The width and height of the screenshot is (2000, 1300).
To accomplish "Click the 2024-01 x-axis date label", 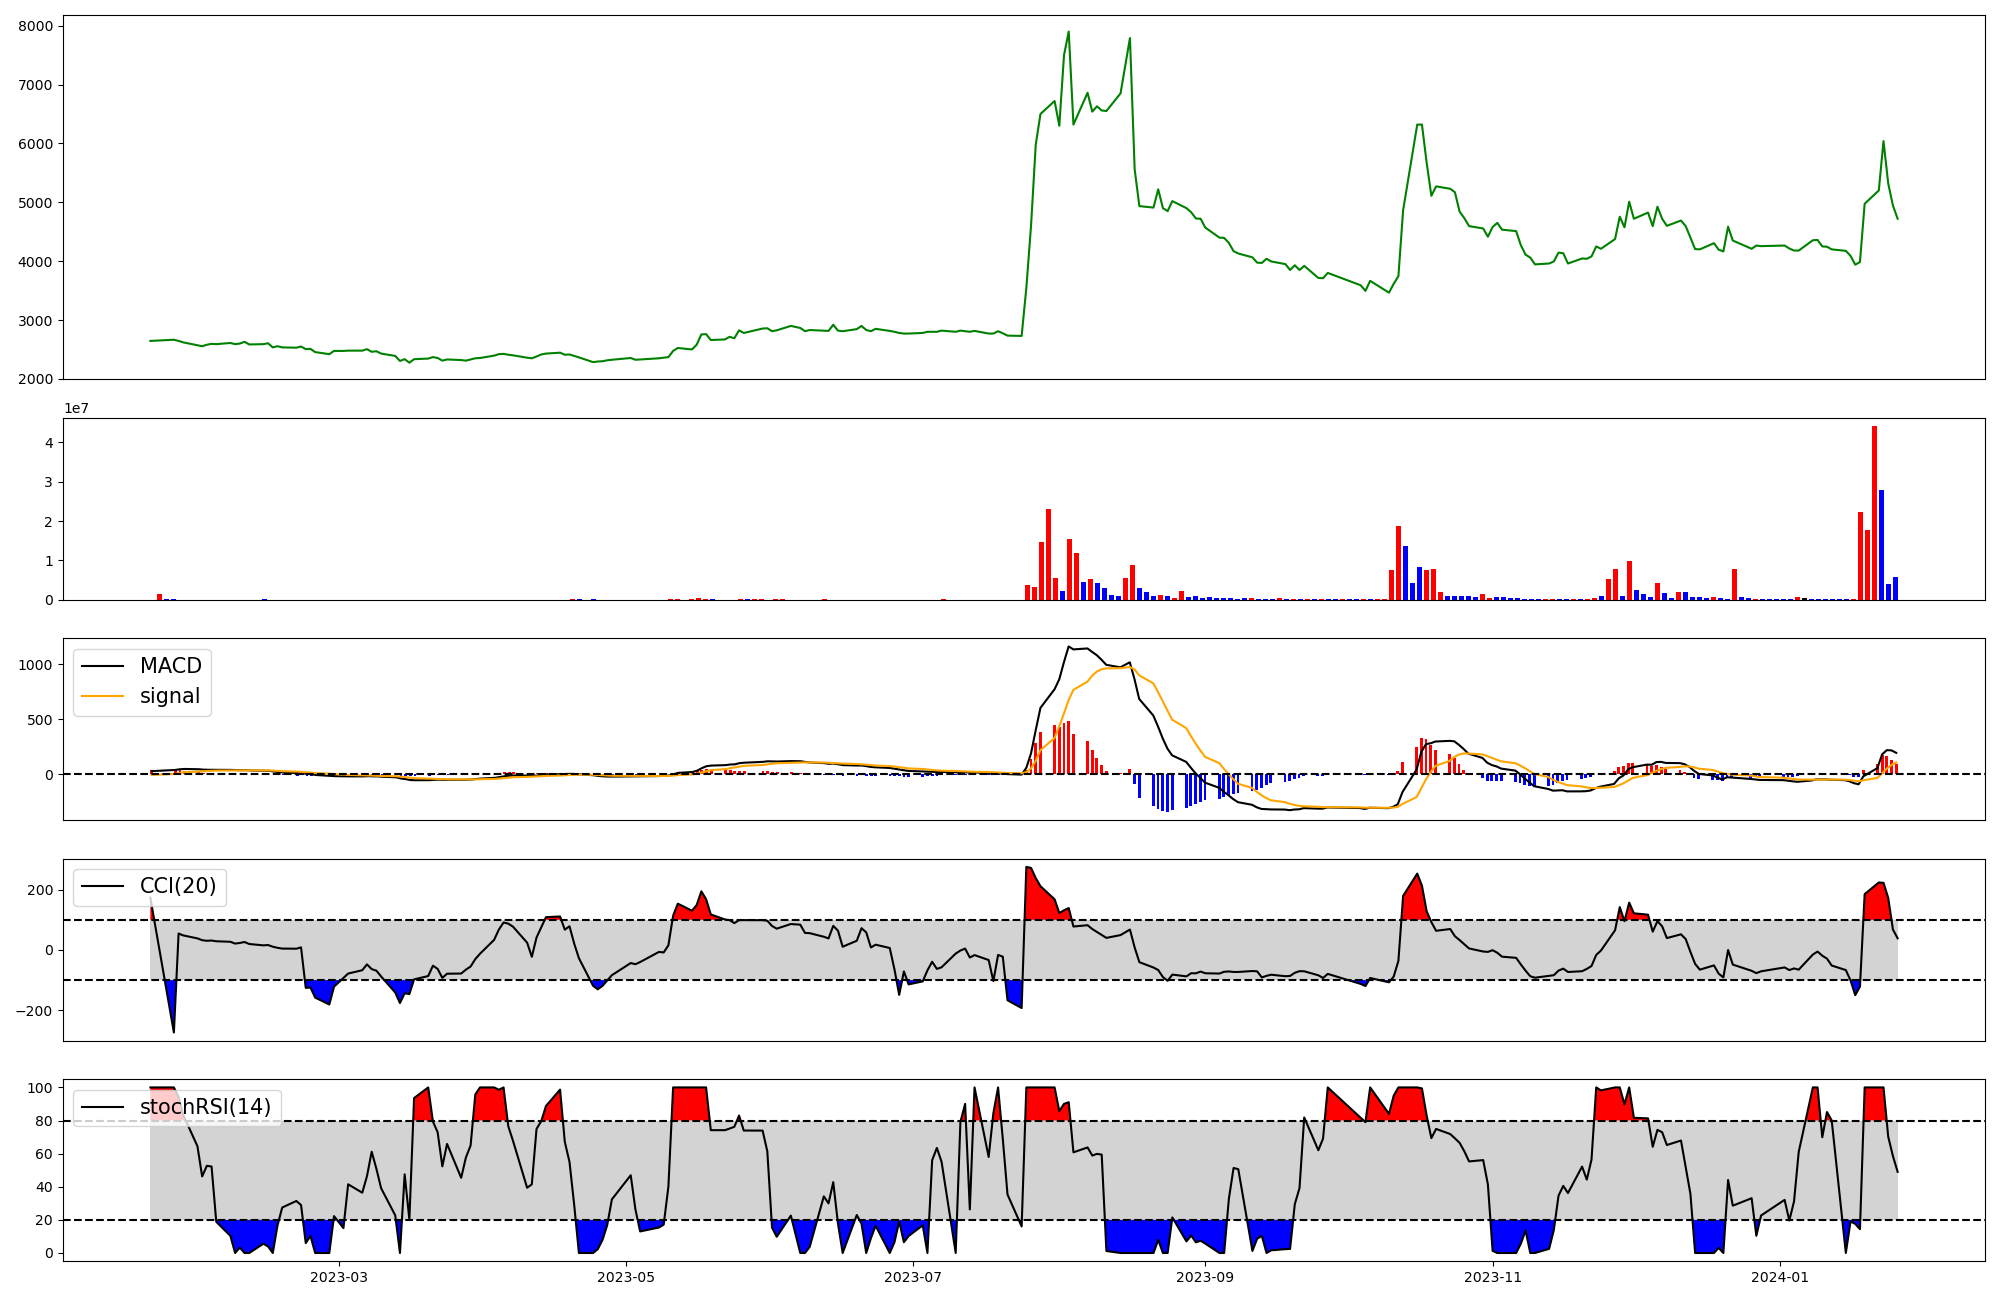I will click(1780, 1277).
